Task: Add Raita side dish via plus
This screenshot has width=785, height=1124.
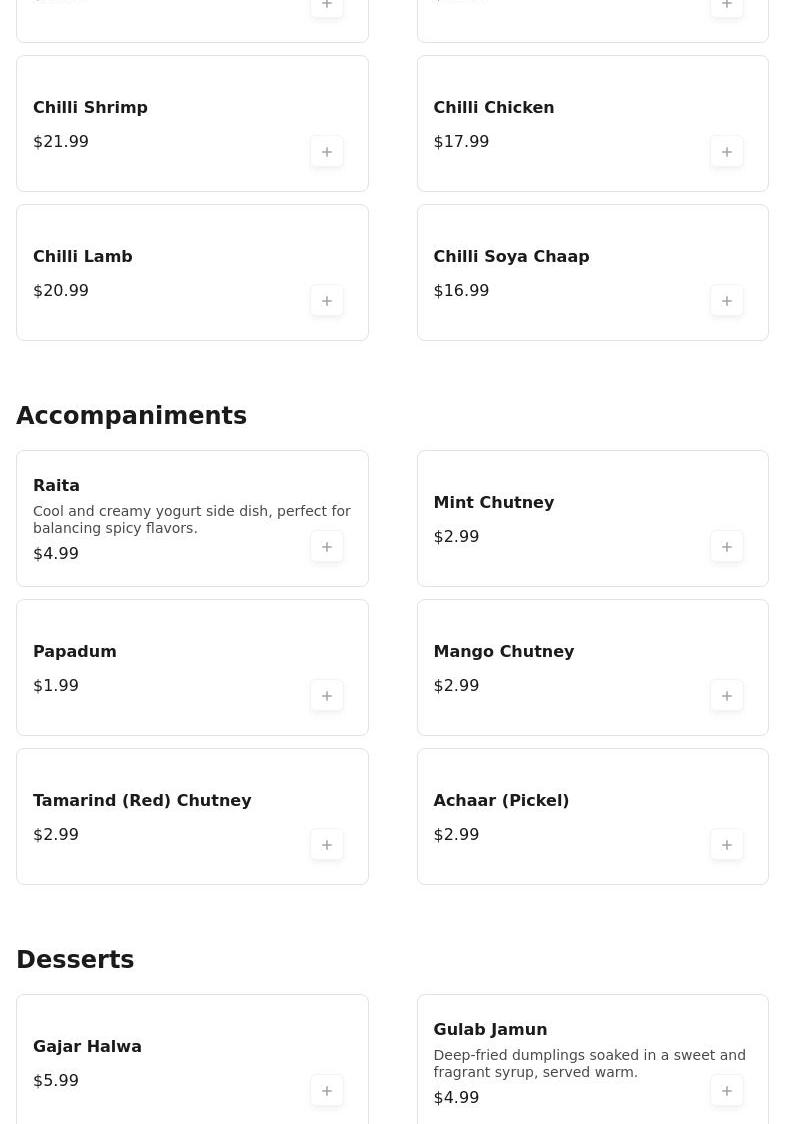Action: tap(327, 547)
